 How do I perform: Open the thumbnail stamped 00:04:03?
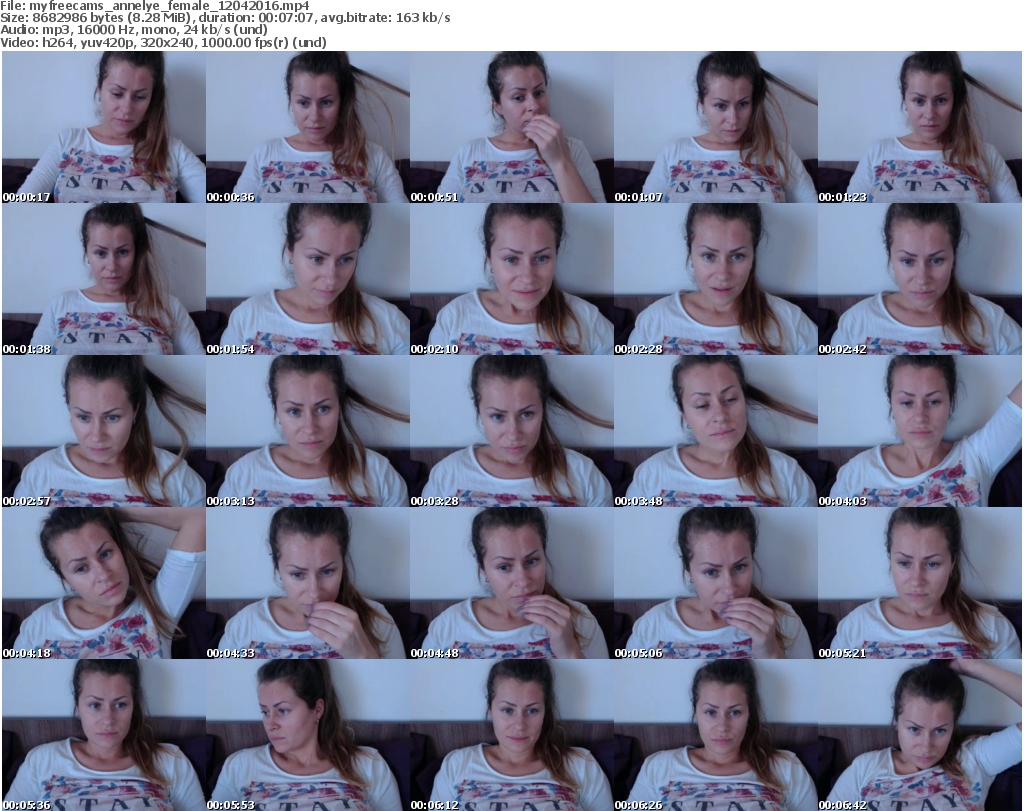920,431
